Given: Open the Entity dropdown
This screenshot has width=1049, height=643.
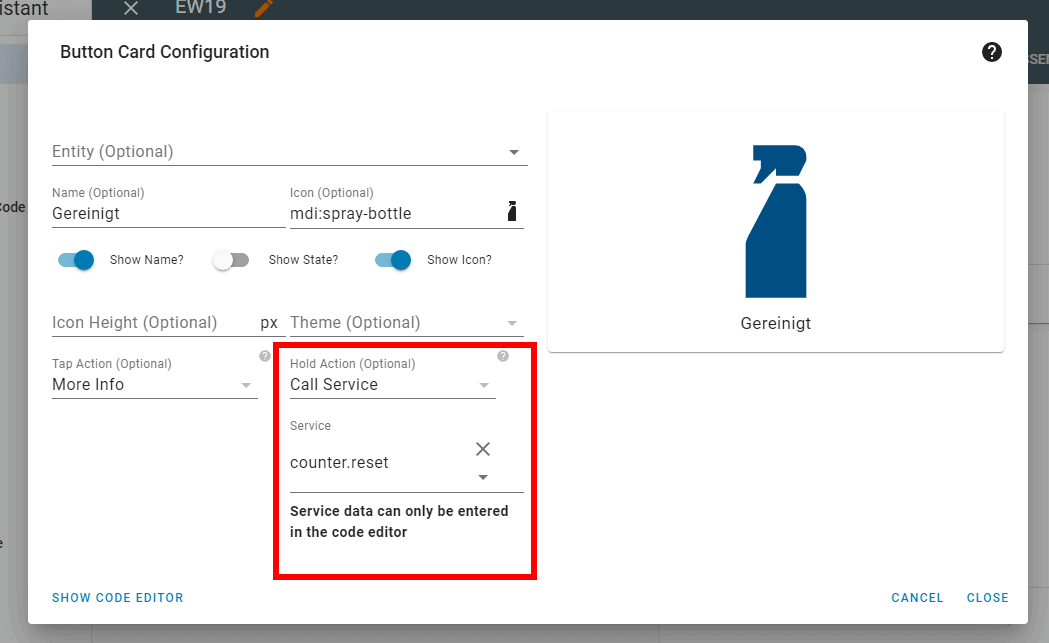Looking at the screenshot, I should click(x=514, y=152).
